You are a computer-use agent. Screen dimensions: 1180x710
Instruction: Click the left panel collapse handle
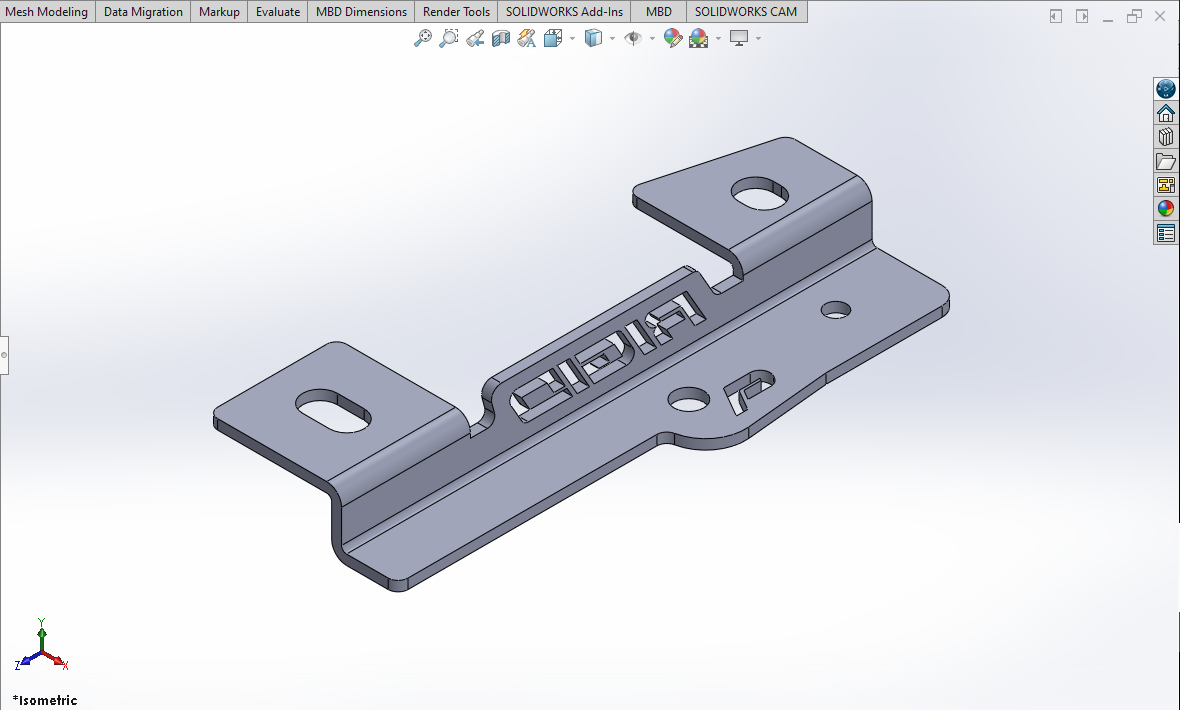pos(4,355)
